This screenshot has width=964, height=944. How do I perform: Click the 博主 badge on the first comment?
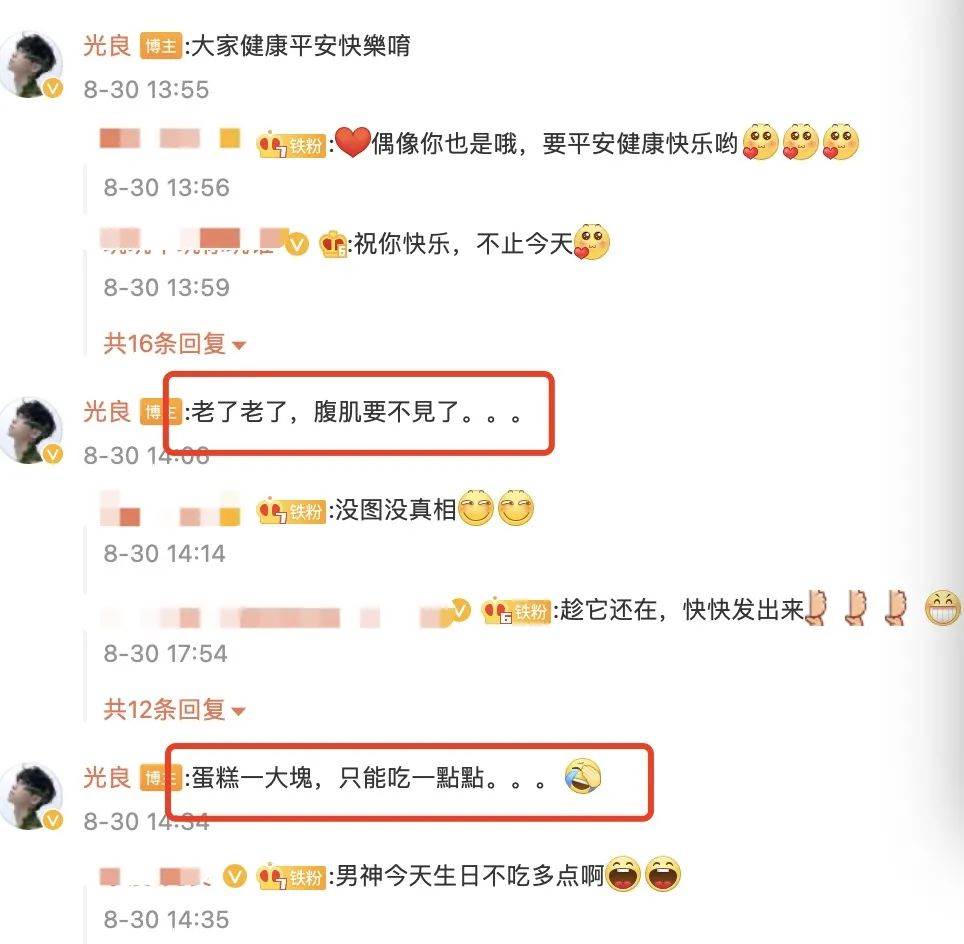pos(160,46)
